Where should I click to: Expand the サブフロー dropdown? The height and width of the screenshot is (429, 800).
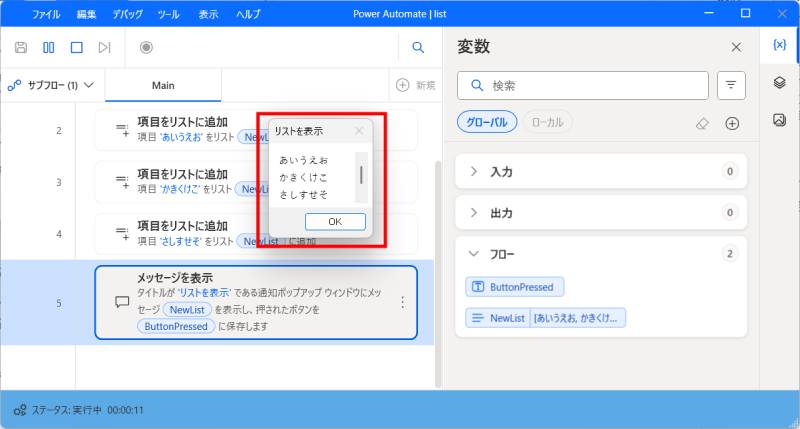click(x=51, y=85)
